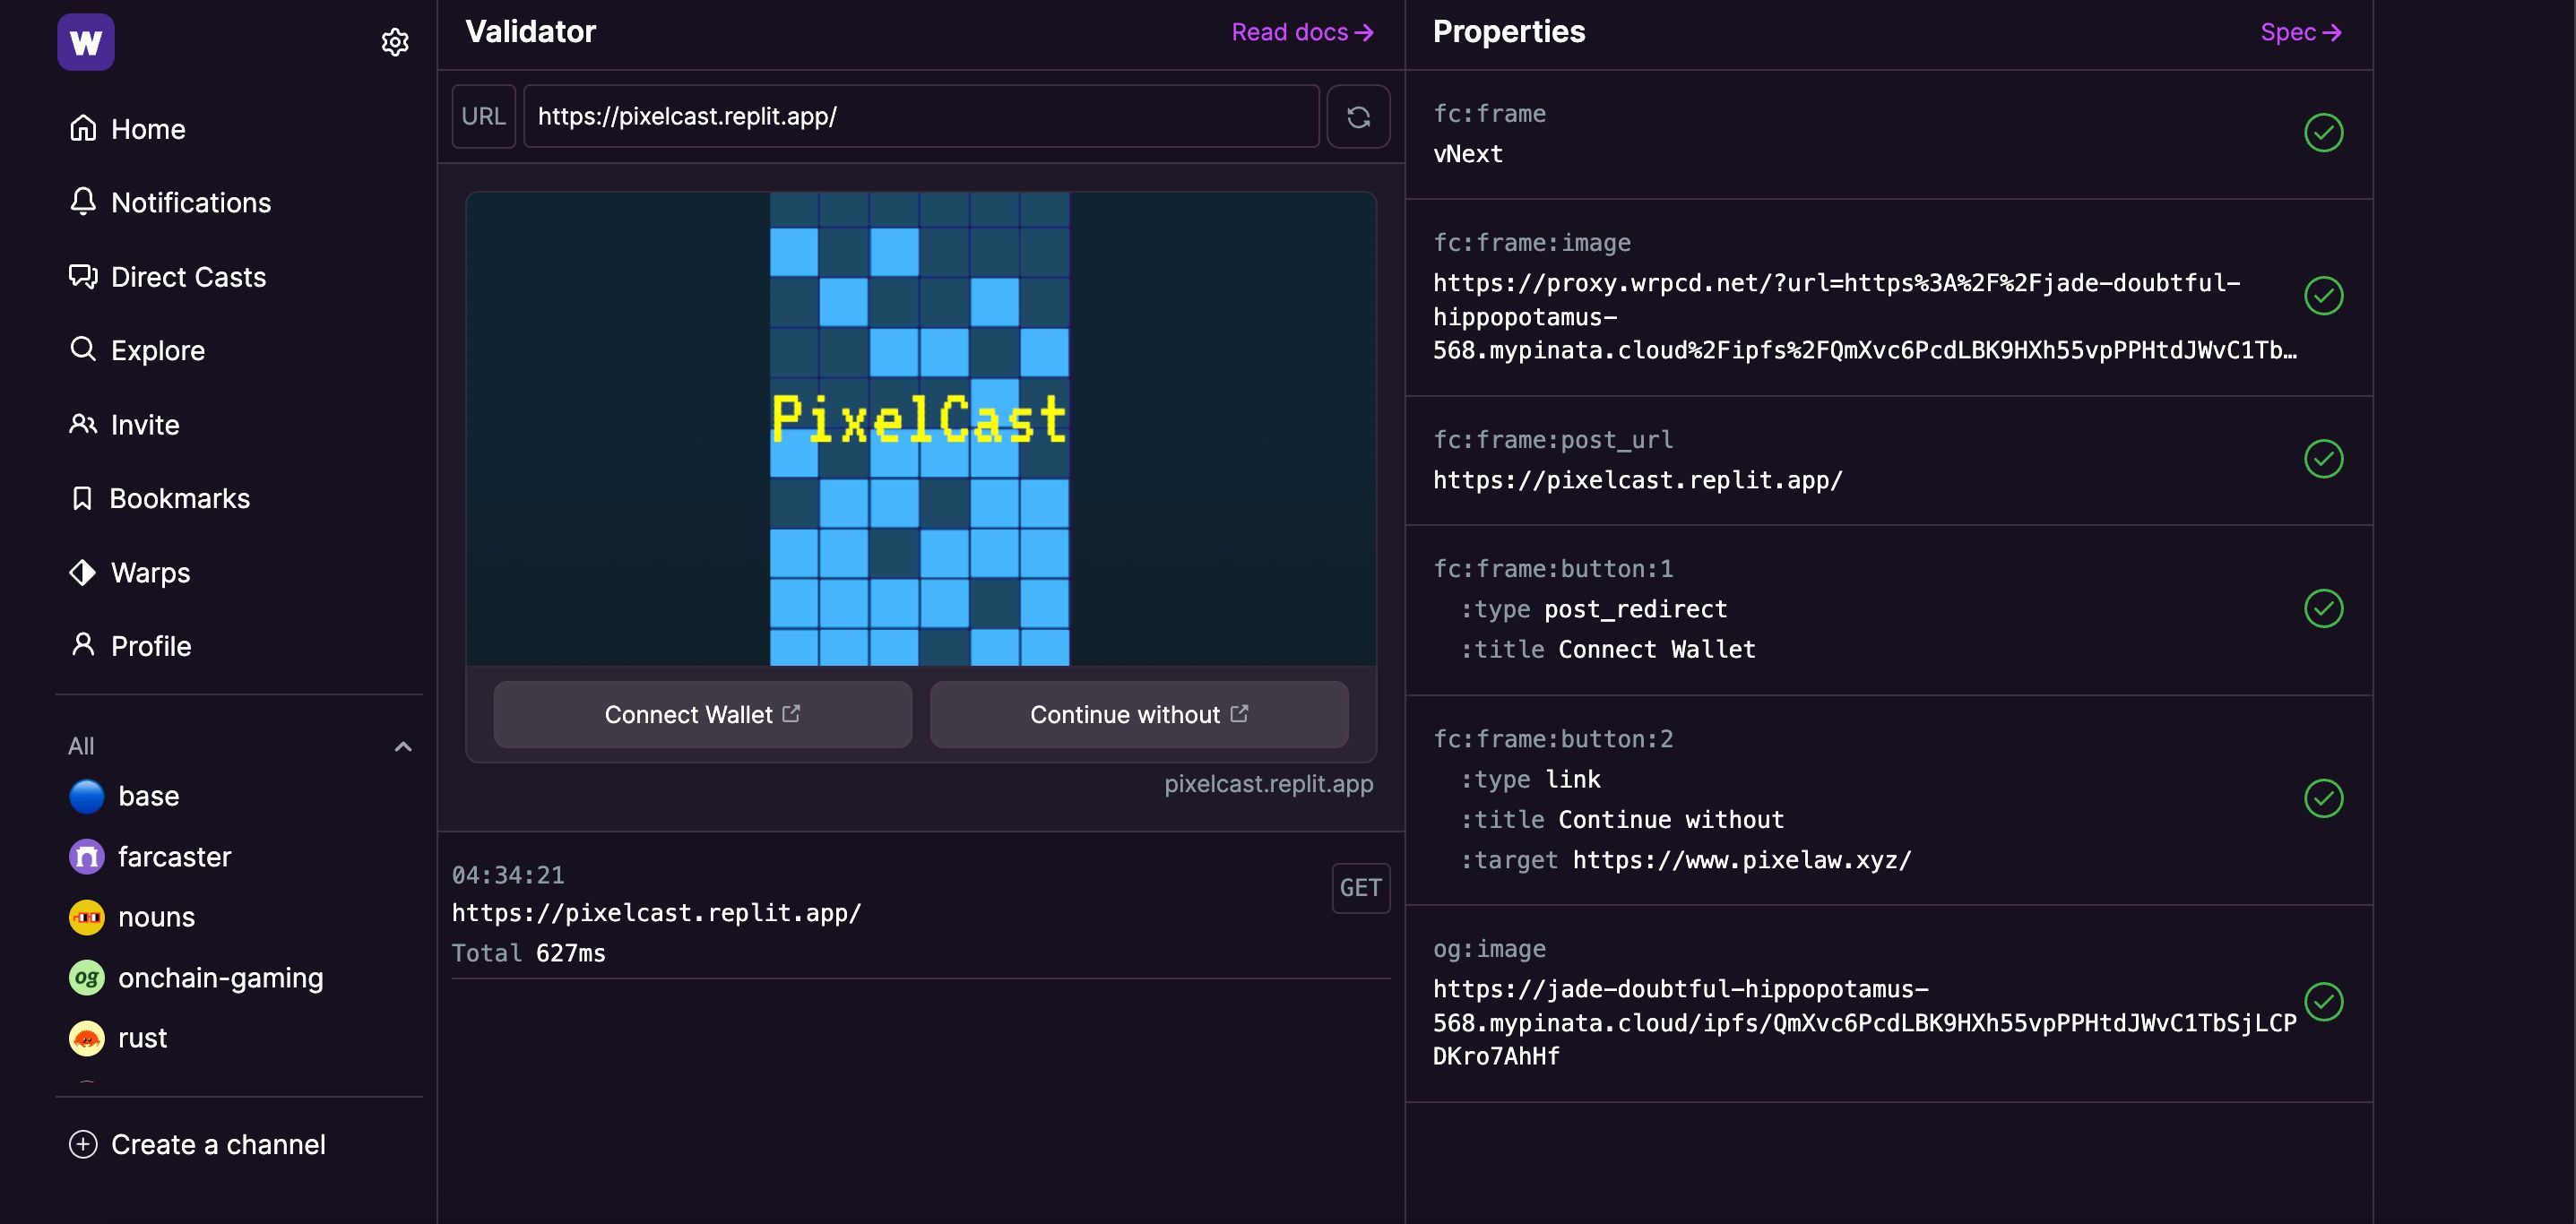Click the fc:frame:image green checkmark
Screen dimensions: 2576x1224
pos(2323,296)
